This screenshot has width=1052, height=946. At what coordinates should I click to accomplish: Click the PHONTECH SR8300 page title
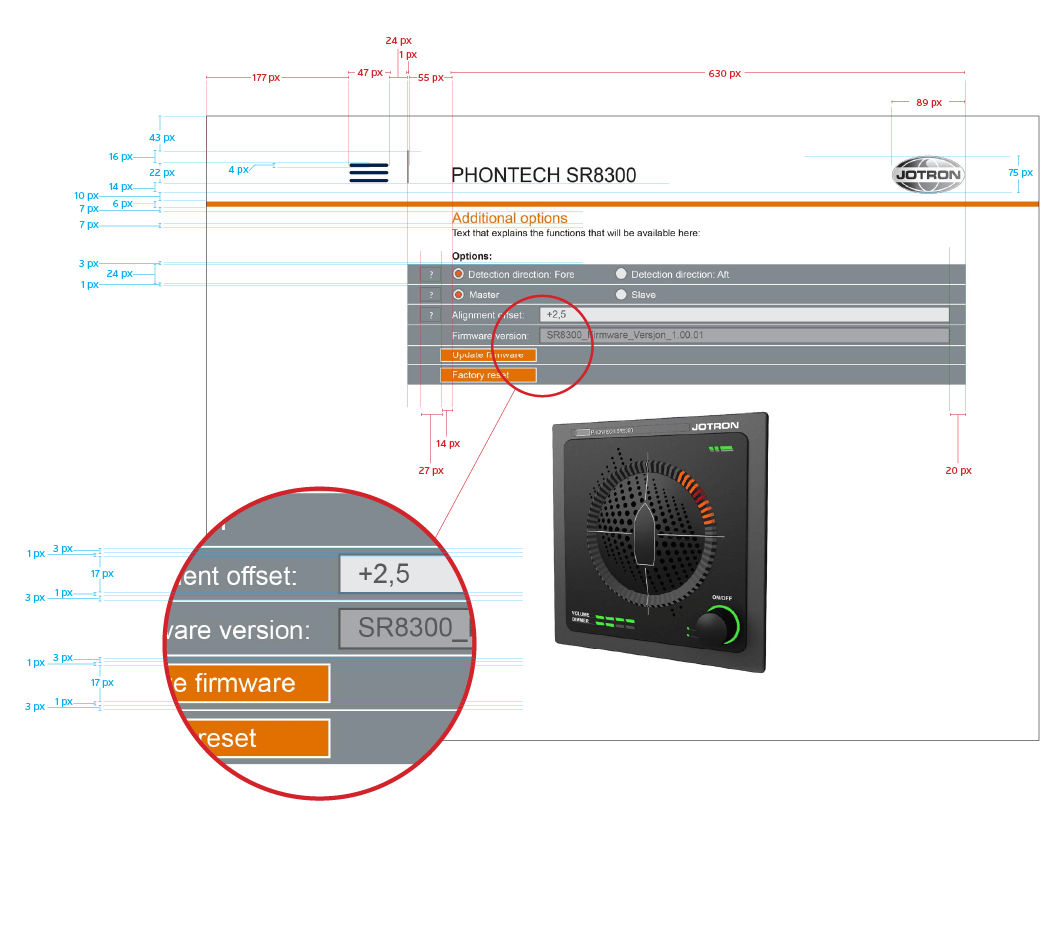(543, 175)
